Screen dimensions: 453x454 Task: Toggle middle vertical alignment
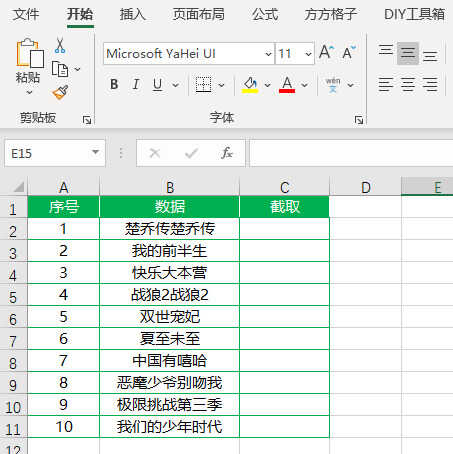pos(408,53)
